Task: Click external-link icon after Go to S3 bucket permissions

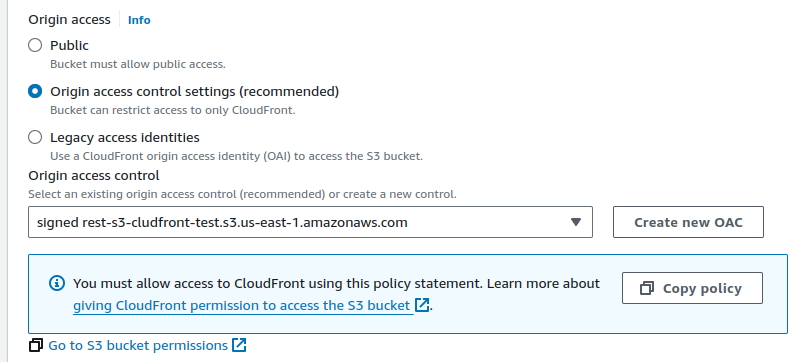Action: (x=239, y=345)
